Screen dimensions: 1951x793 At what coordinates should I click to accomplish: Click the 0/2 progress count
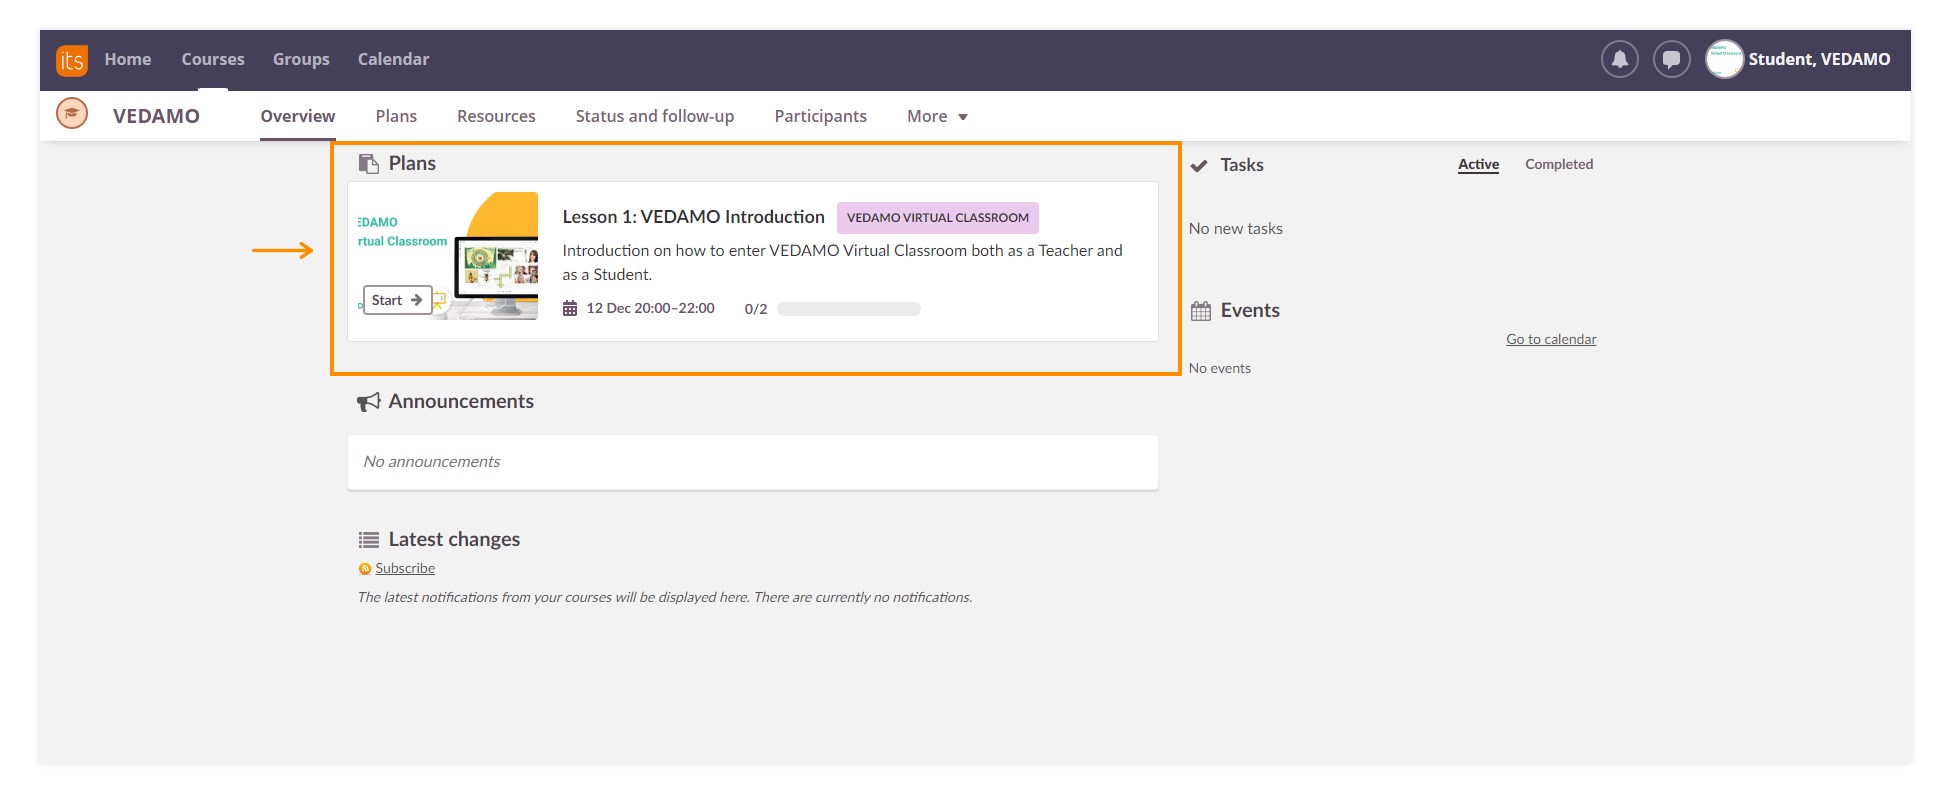click(x=756, y=309)
